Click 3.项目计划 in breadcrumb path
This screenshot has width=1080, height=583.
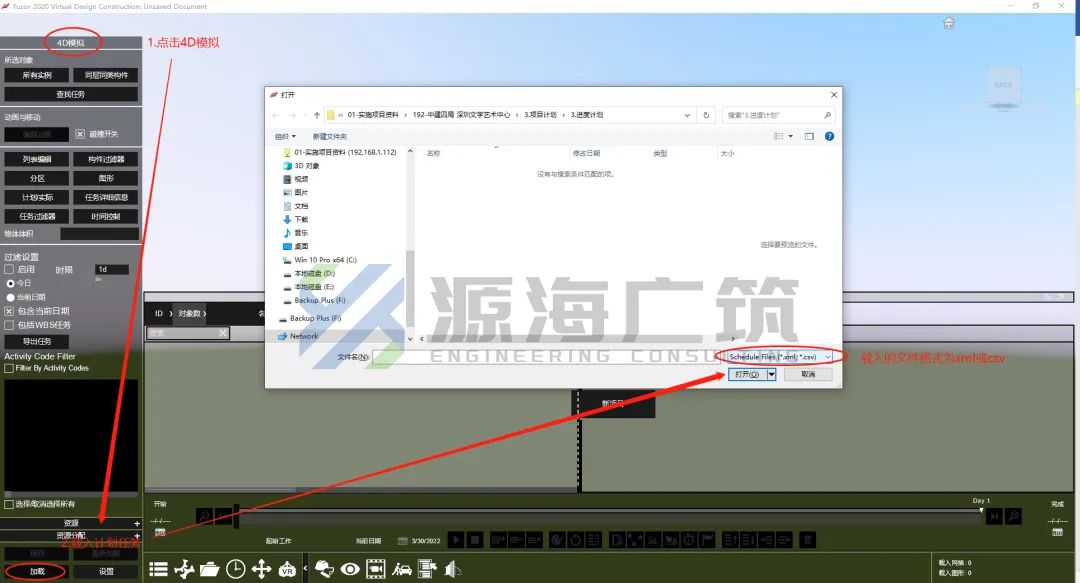tap(540, 115)
